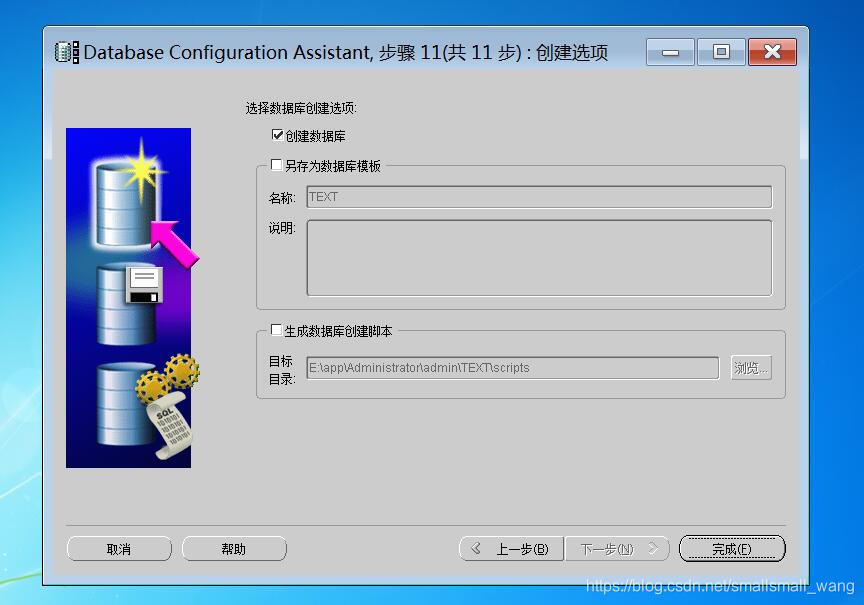Click the 目标目录 path input field
The width and height of the screenshot is (864, 605).
(x=512, y=368)
